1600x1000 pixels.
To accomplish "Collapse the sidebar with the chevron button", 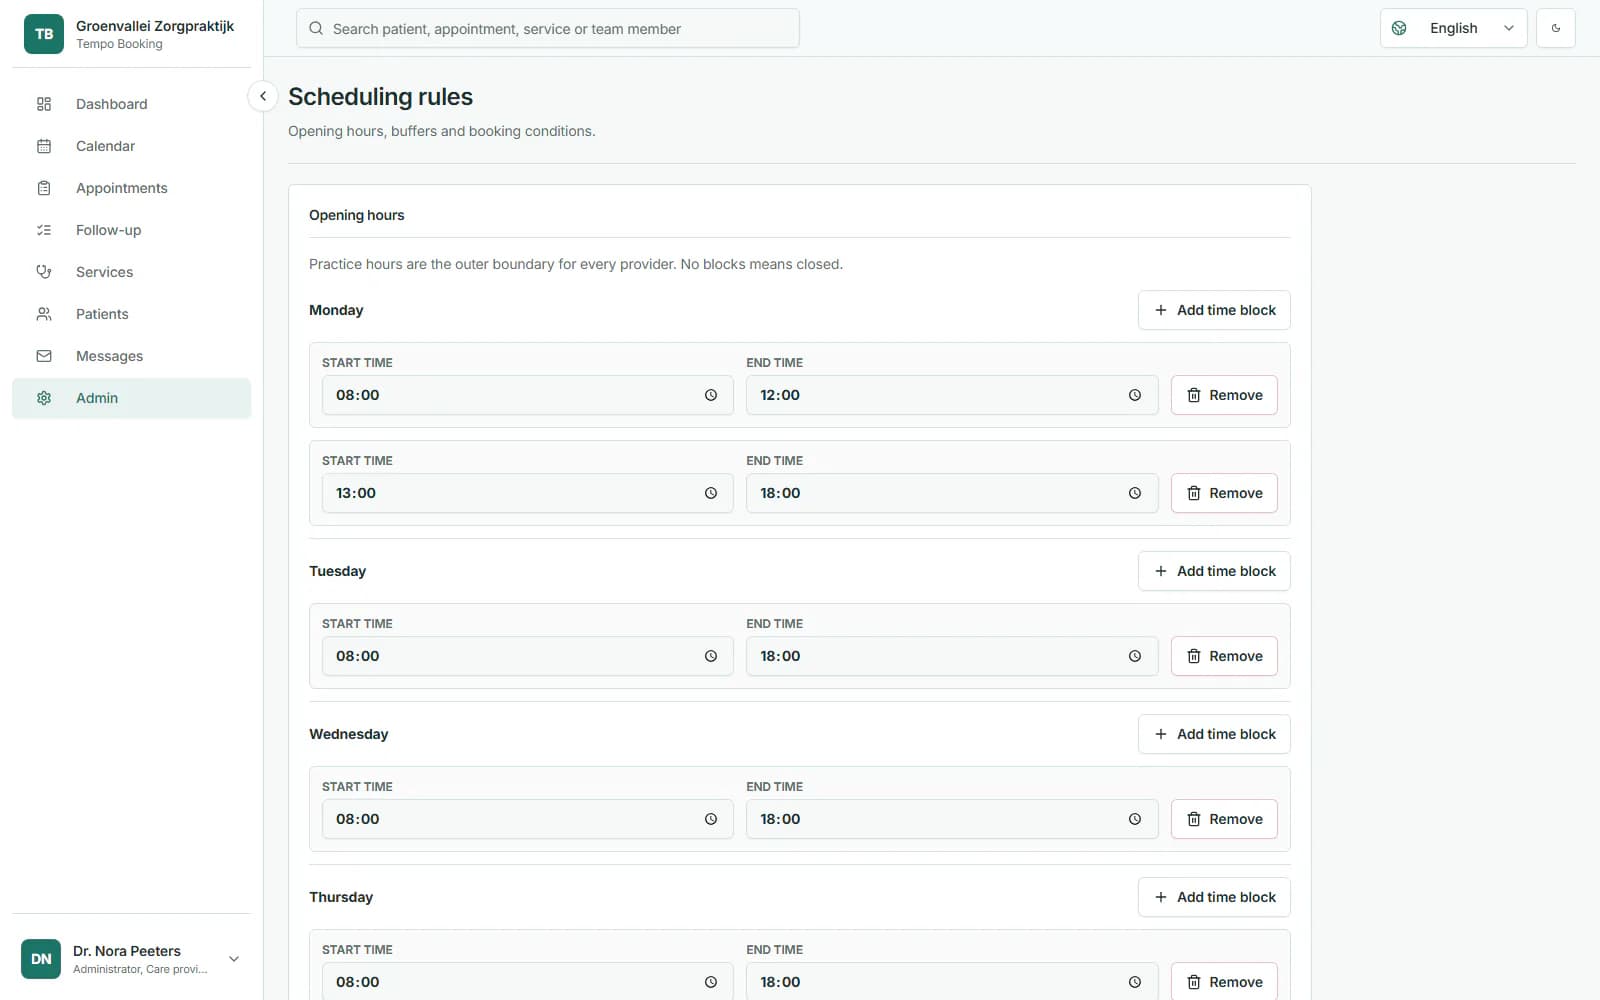I will coord(263,96).
